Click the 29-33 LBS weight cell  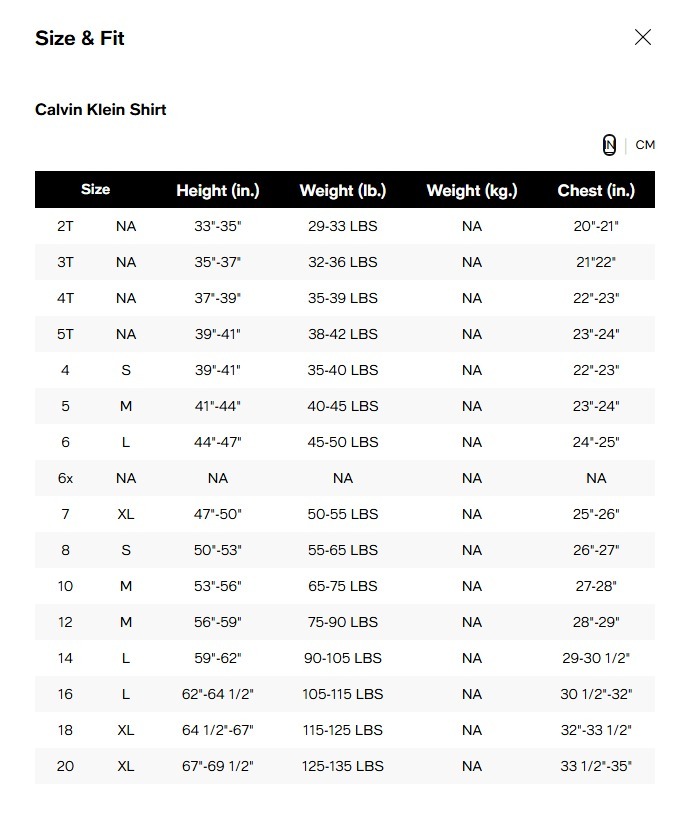click(x=343, y=227)
